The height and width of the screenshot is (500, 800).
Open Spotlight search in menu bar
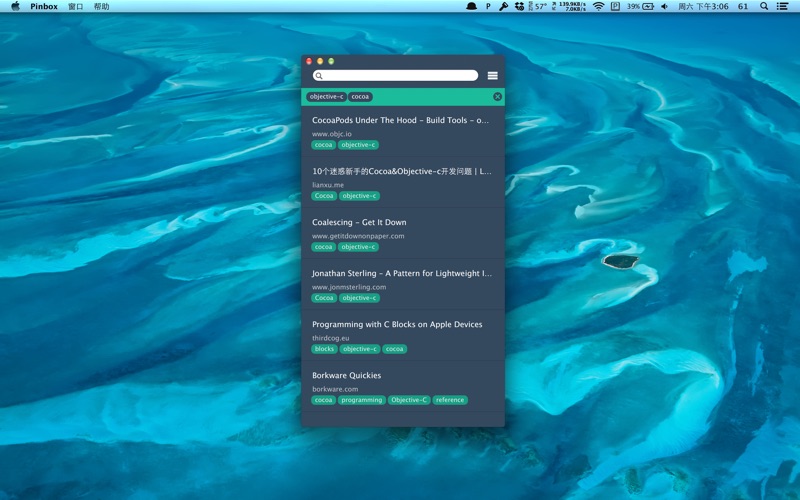pyautogui.click(x=764, y=6)
